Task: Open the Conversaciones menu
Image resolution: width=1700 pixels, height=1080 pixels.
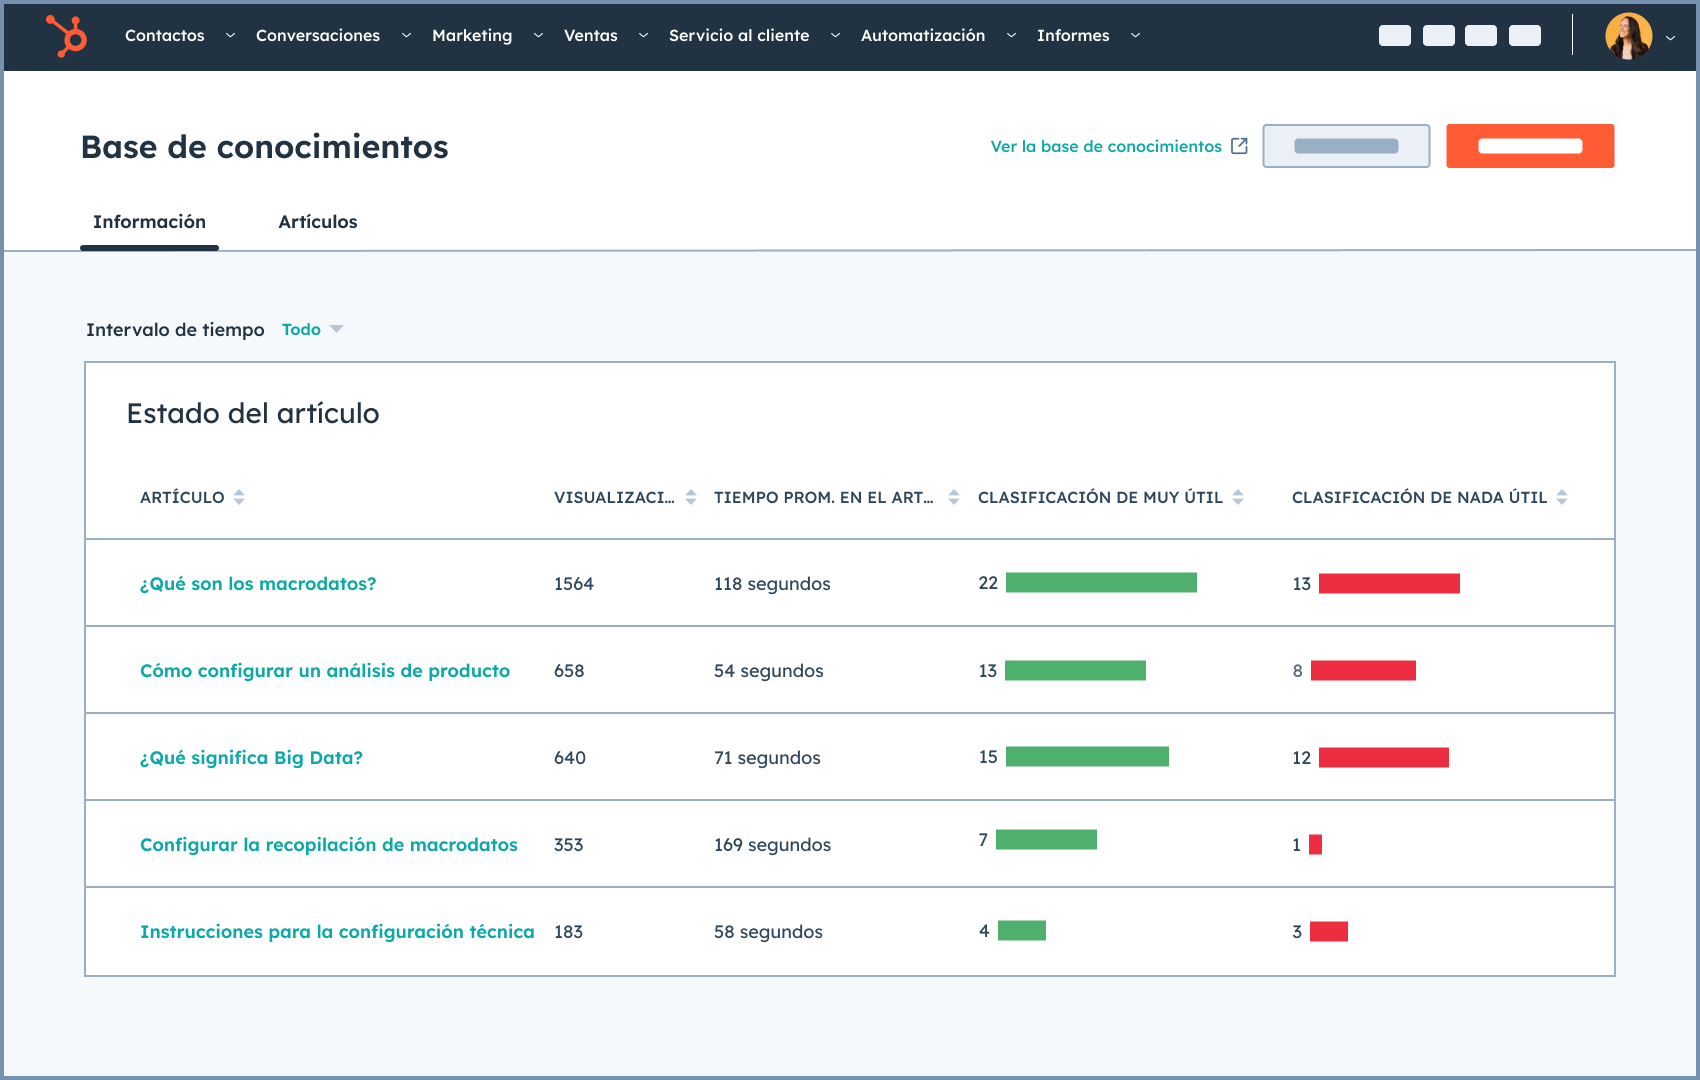Action: click(318, 36)
